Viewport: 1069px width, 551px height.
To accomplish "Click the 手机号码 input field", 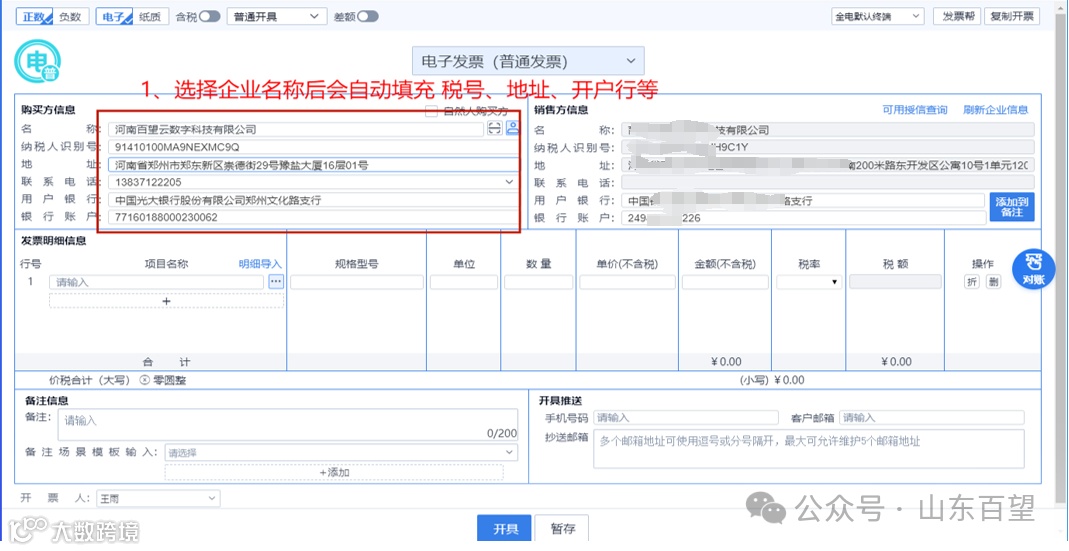I will pos(686,417).
